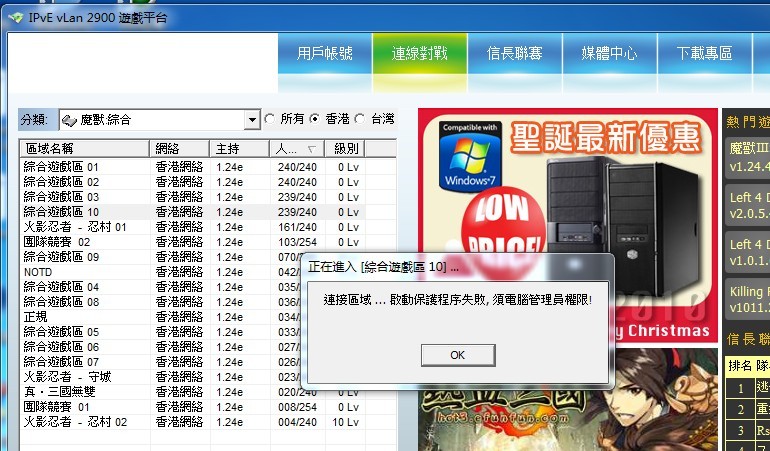Screen dimensions: 770x451
Task: Sort by 區域名稱 column header
Action: pyautogui.click(x=84, y=148)
